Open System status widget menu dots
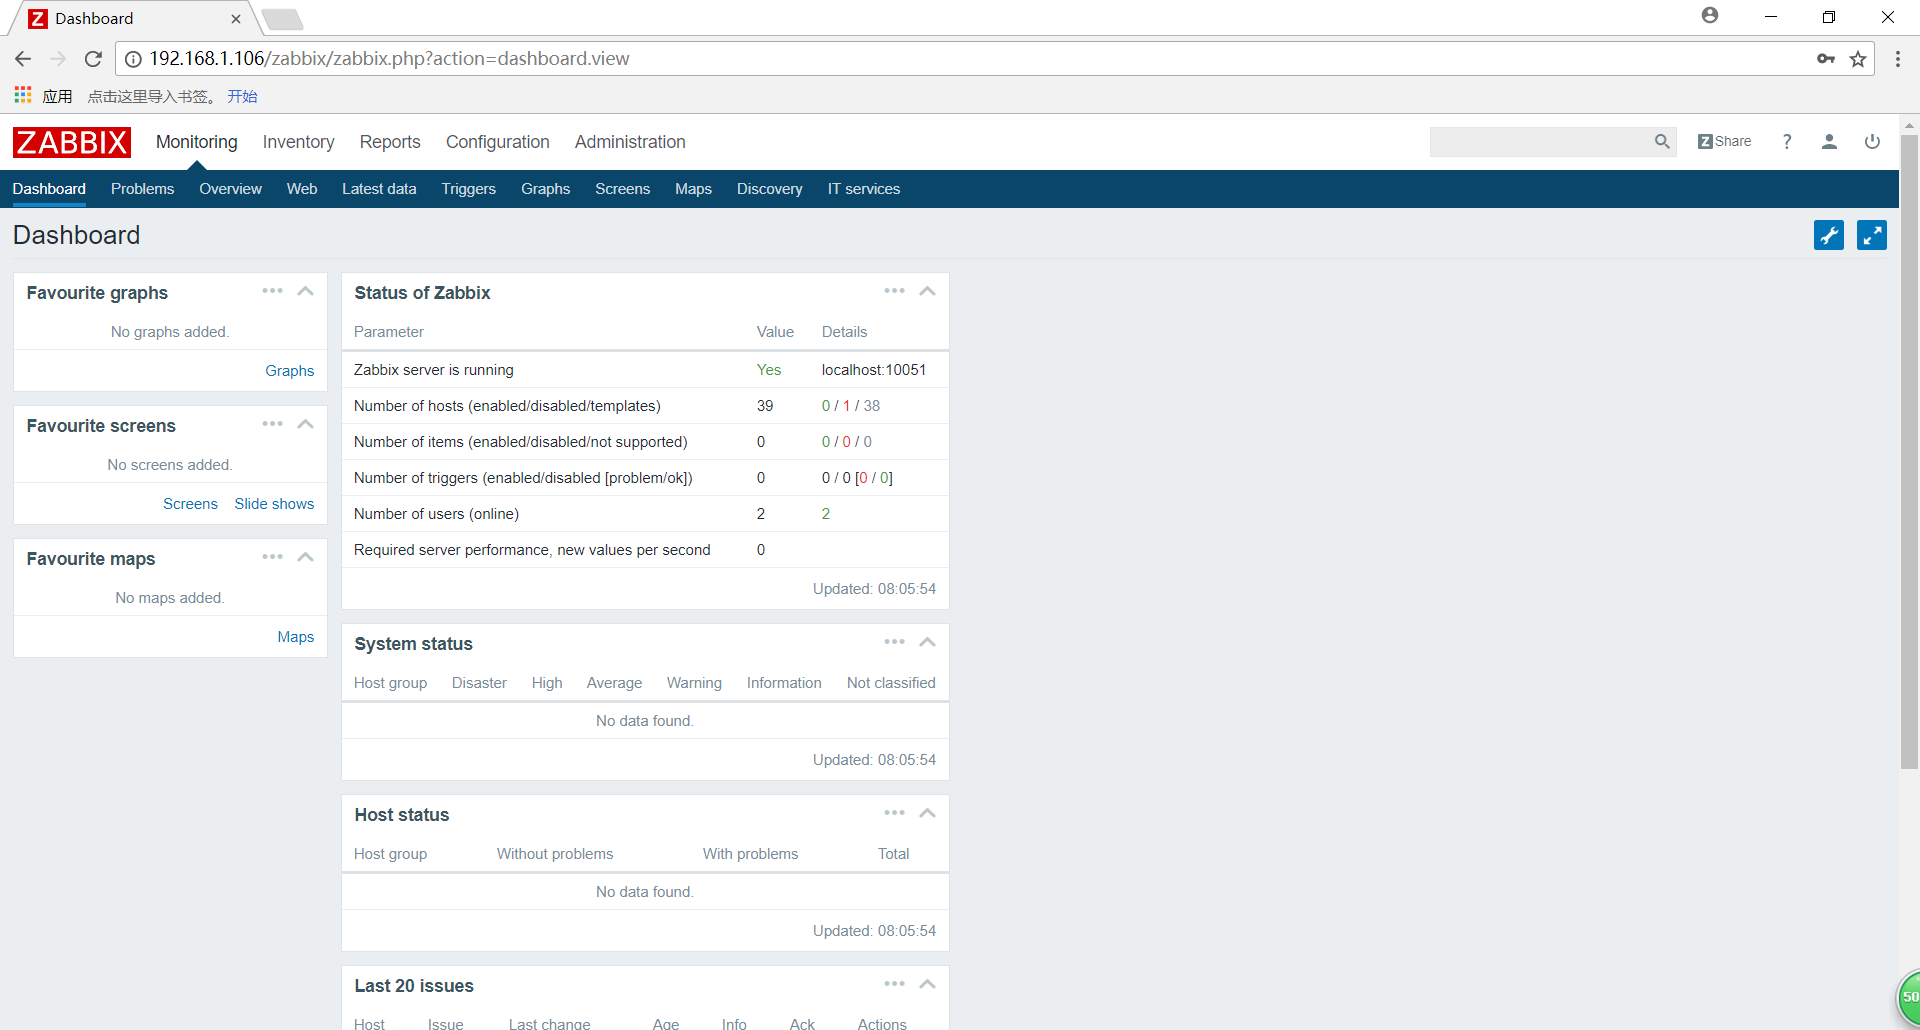 click(894, 642)
